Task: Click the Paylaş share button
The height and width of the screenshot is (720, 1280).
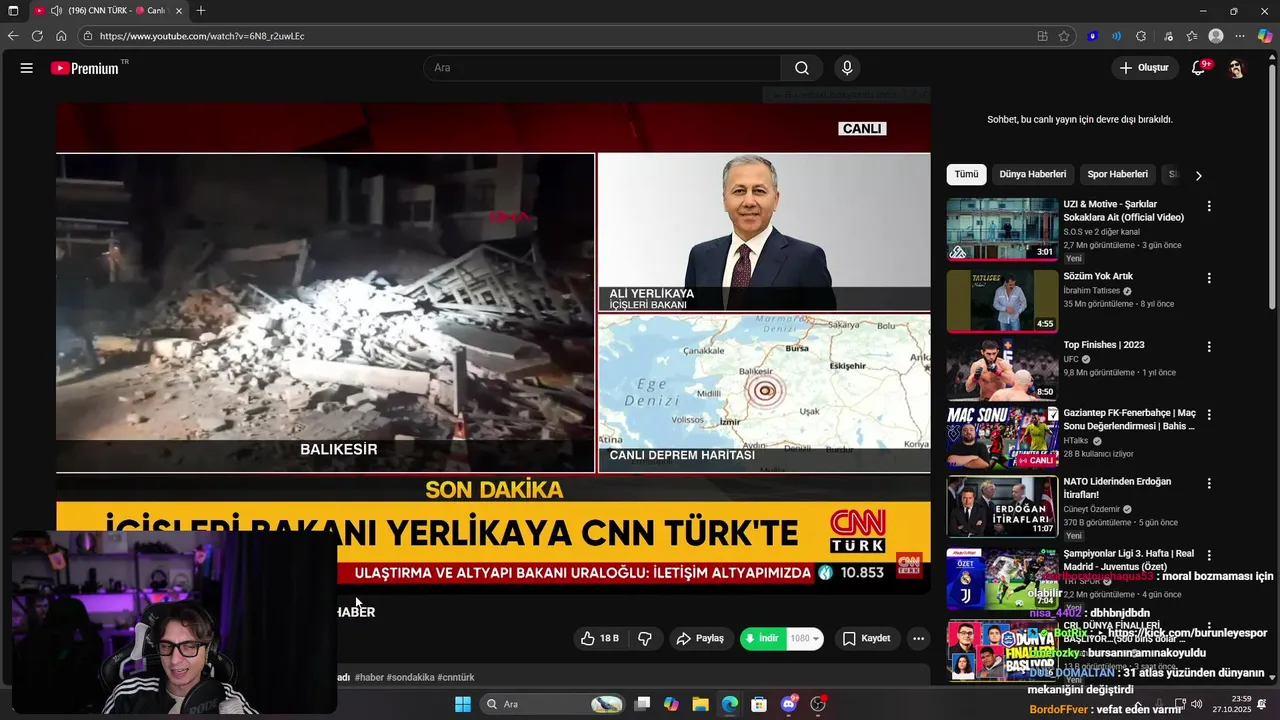Action: coord(699,638)
